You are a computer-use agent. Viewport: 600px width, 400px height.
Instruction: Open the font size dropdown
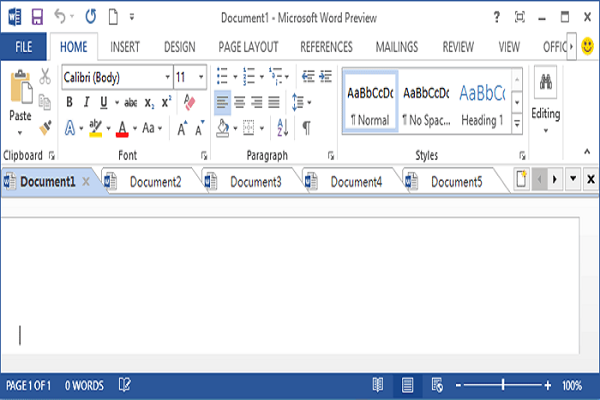(x=201, y=77)
